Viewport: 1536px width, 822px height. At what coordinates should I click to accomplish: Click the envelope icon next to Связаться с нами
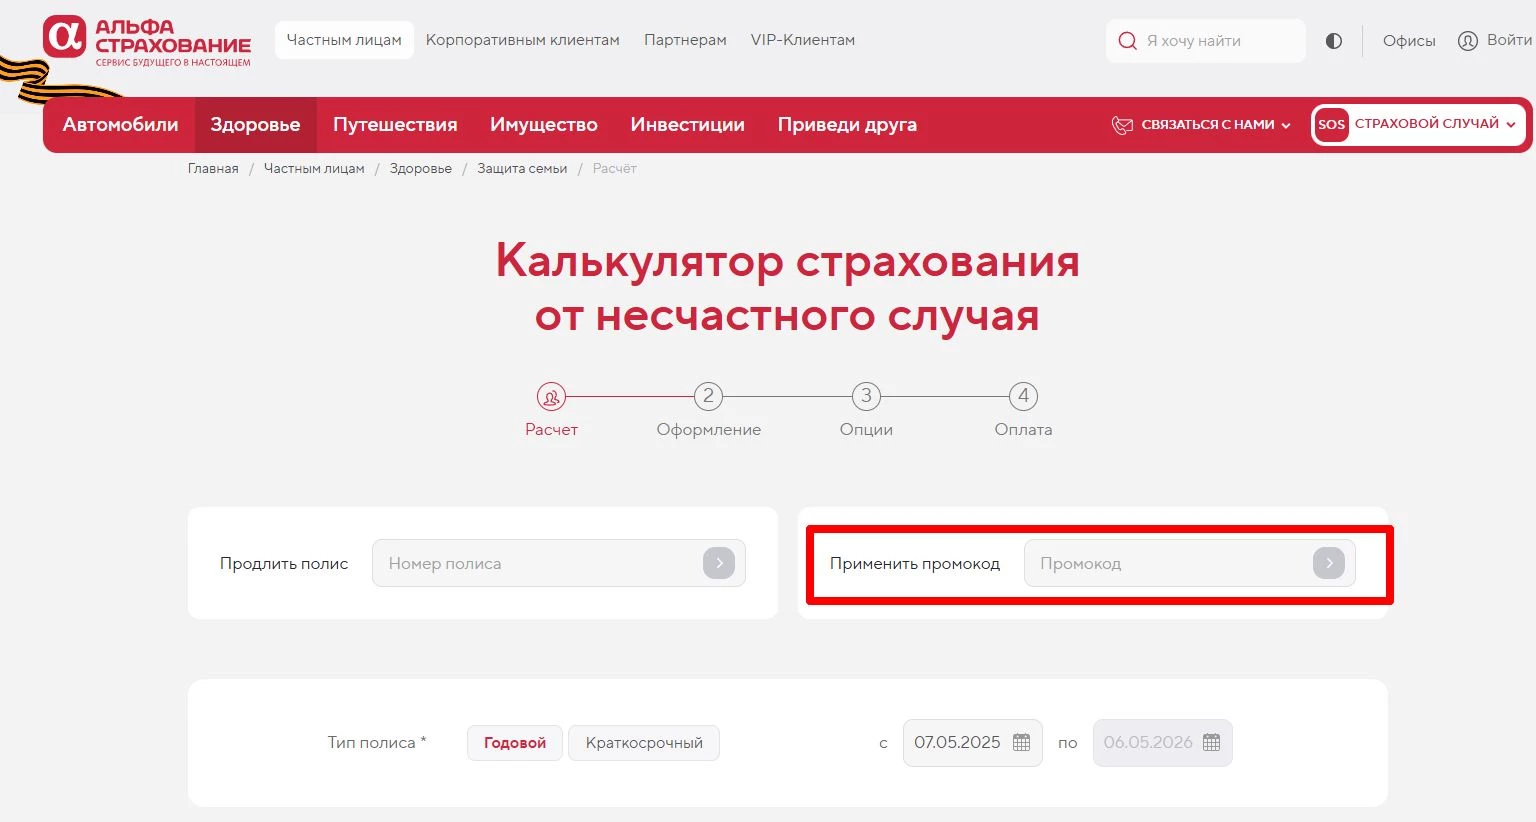[x=1122, y=124]
